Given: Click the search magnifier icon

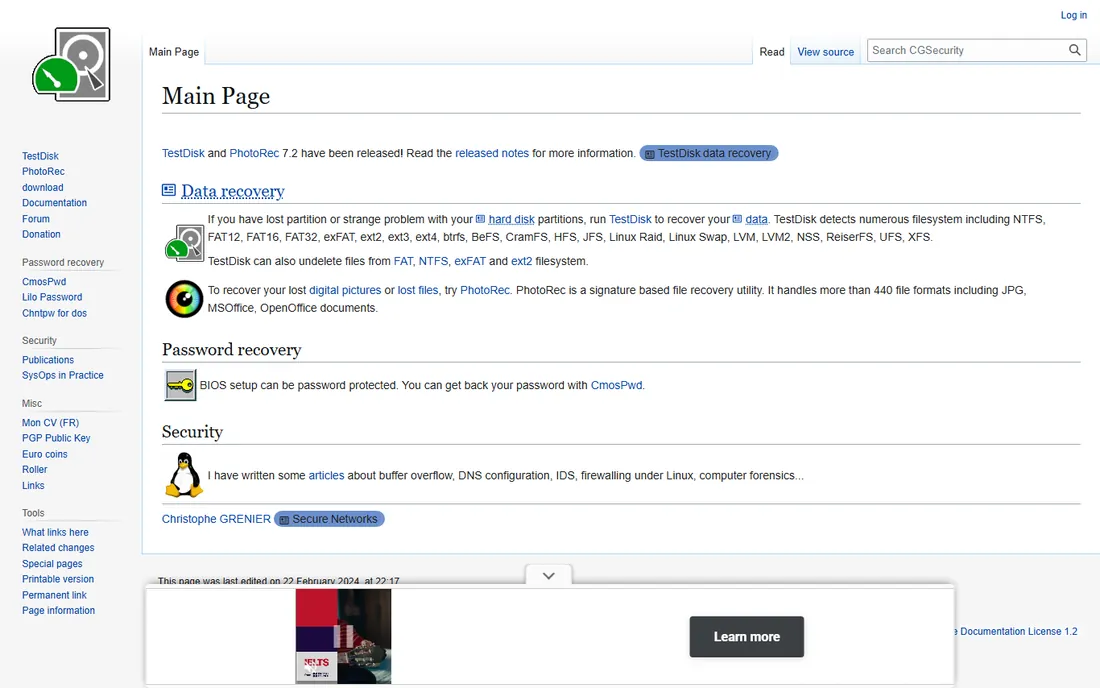Looking at the screenshot, I should (x=1074, y=50).
